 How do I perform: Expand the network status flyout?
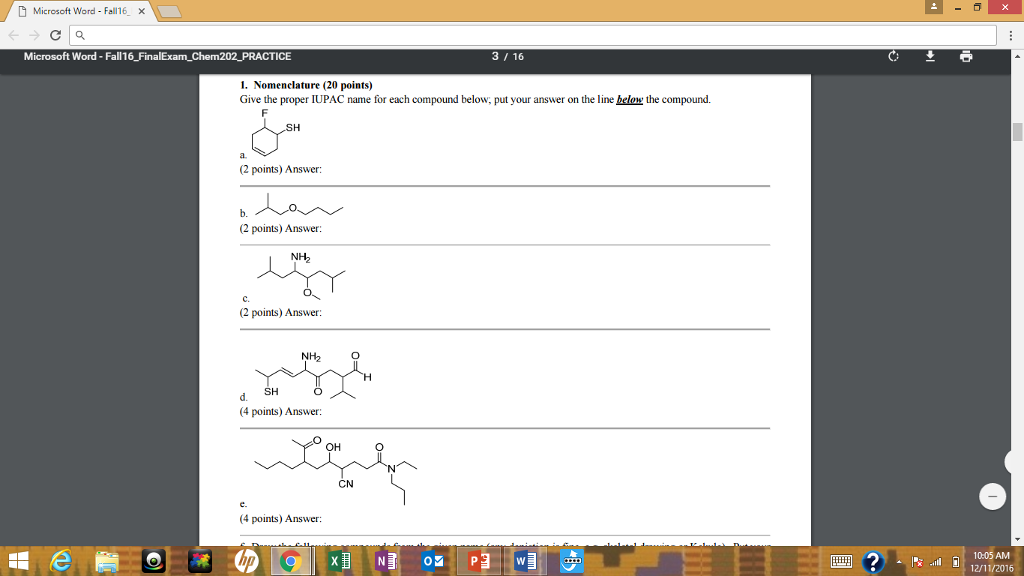(x=937, y=561)
